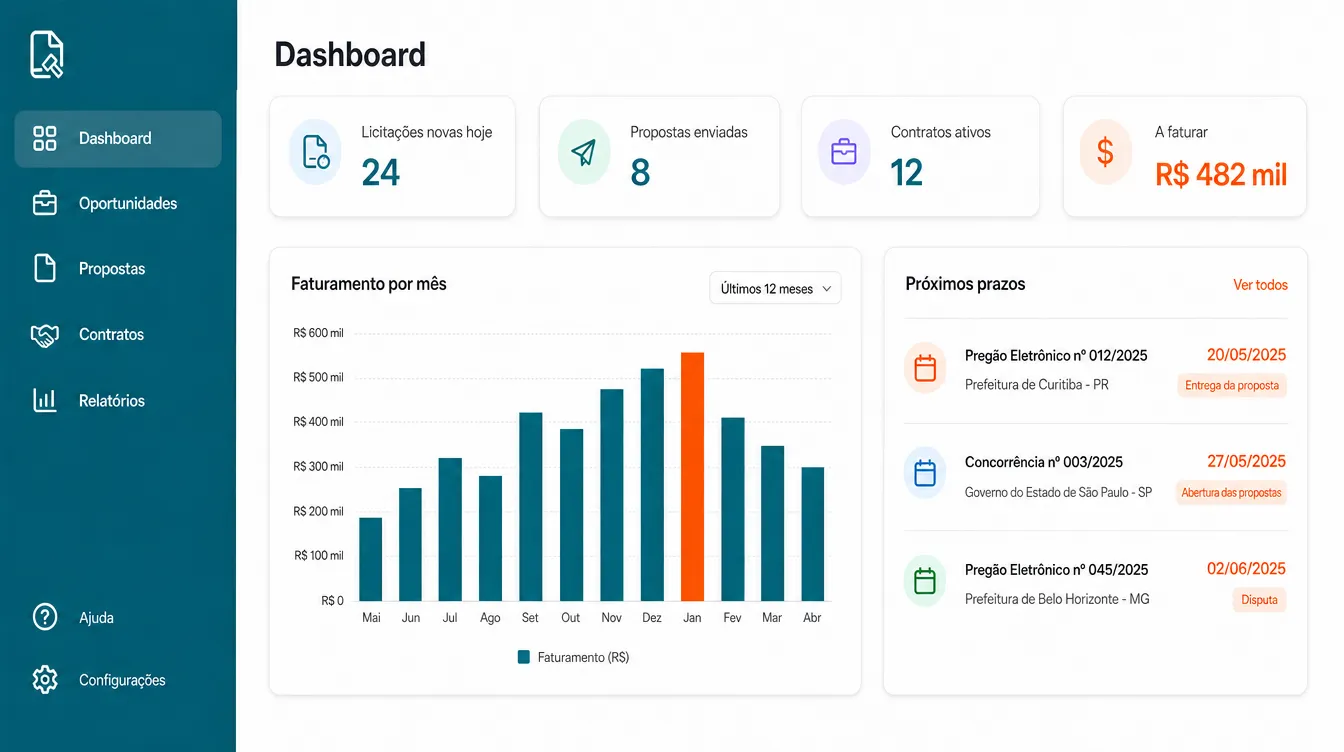
Task: Open the Propostas enviadas card
Action: pyautogui.click(x=659, y=157)
